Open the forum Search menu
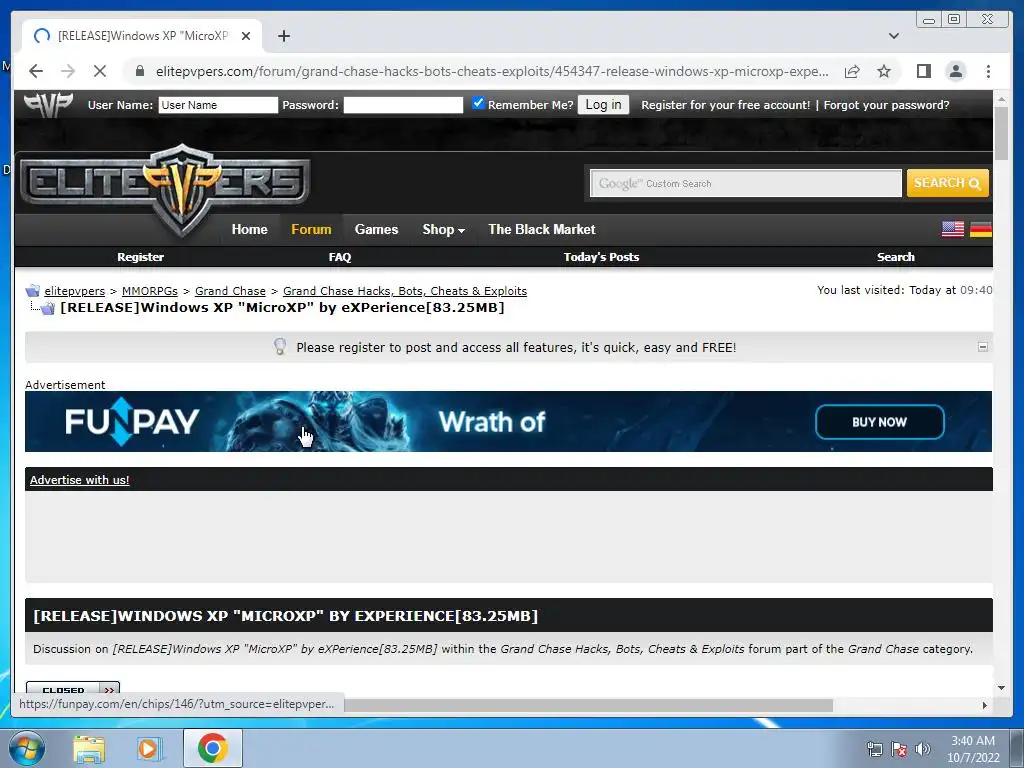Viewport: 1024px width, 768px height. (895, 257)
